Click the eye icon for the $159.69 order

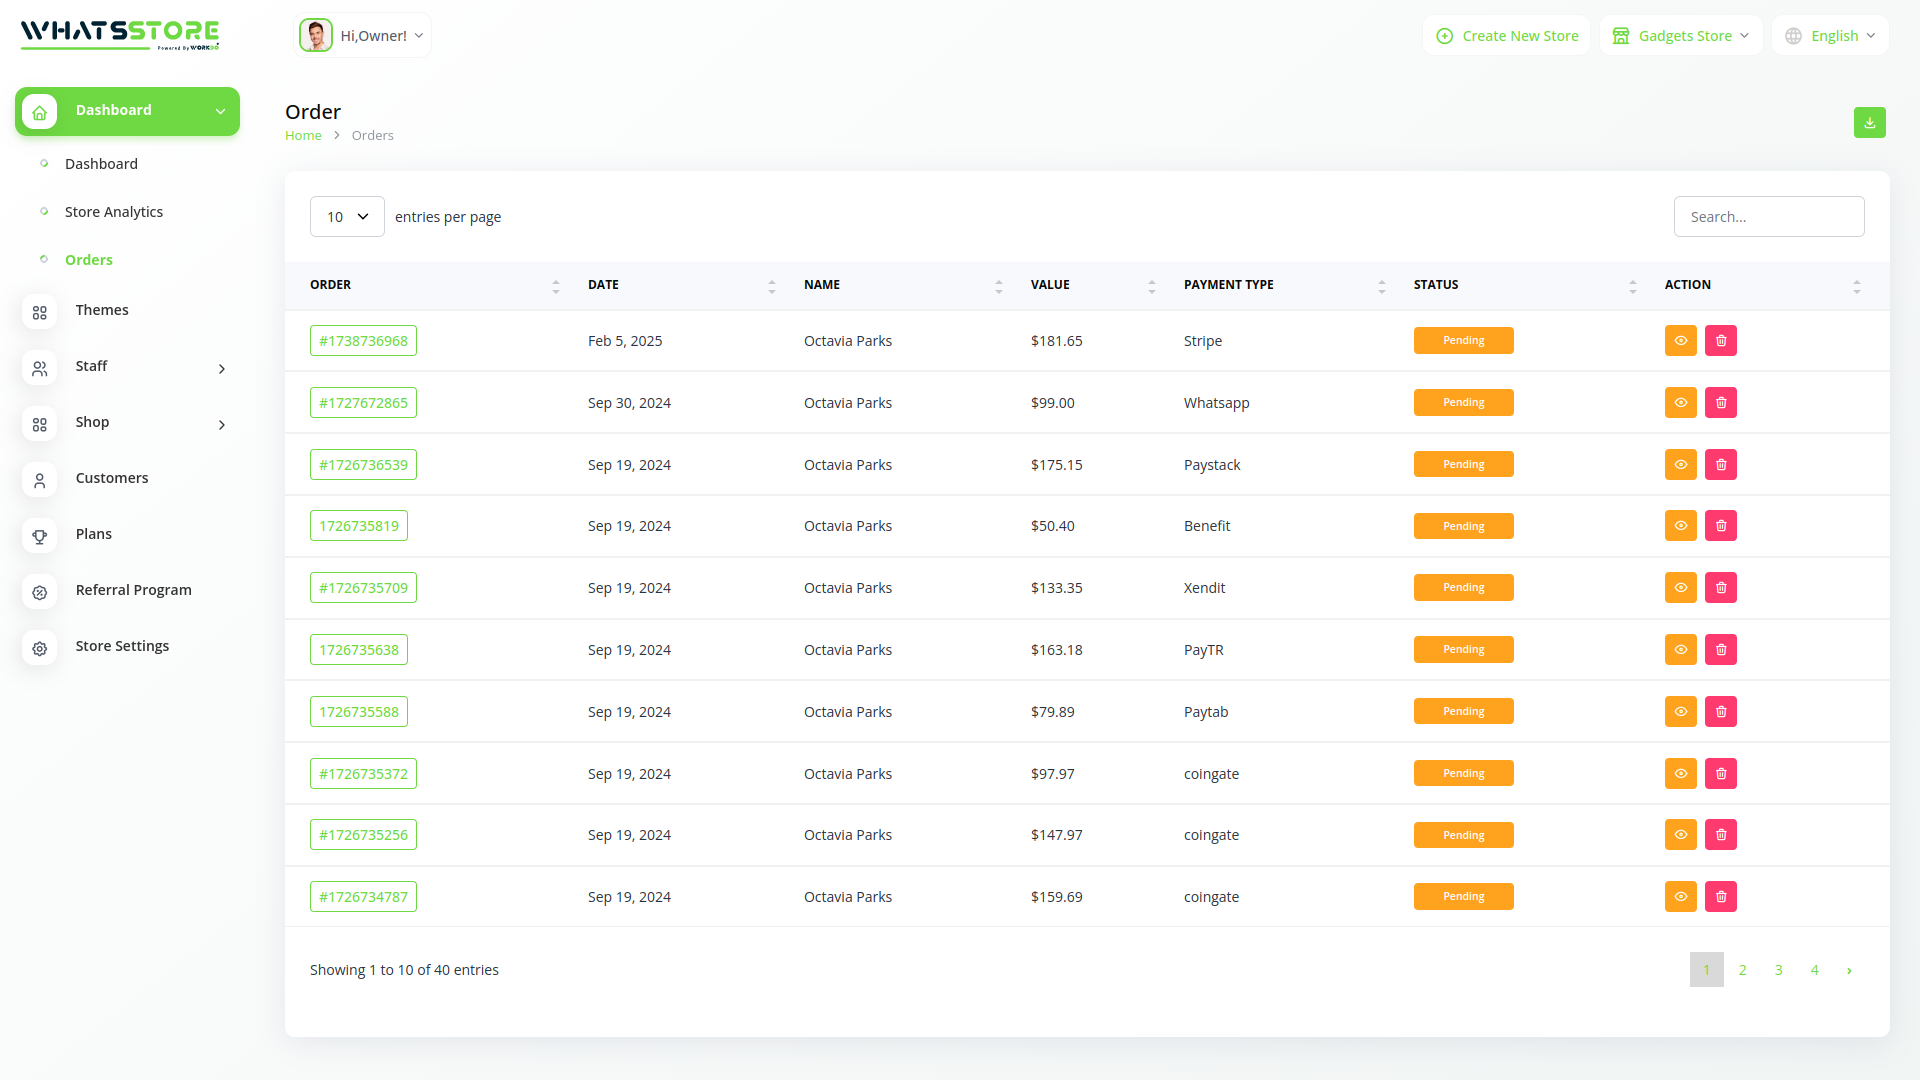tap(1680, 897)
